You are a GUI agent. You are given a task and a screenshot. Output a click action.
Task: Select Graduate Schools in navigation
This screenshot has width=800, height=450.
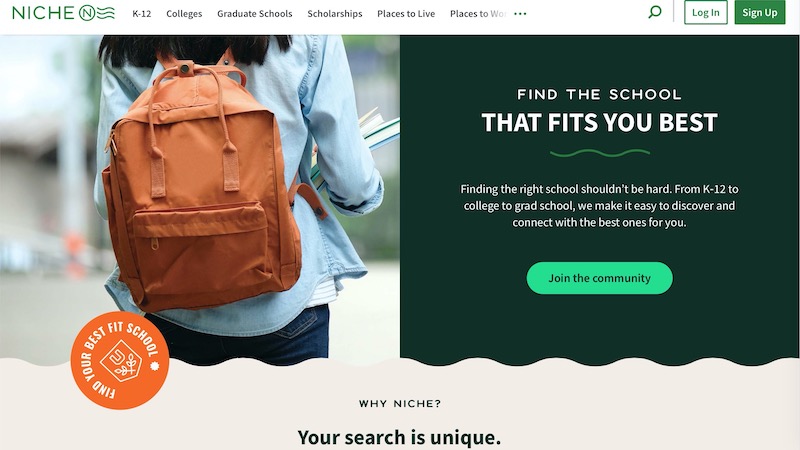pos(255,14)
